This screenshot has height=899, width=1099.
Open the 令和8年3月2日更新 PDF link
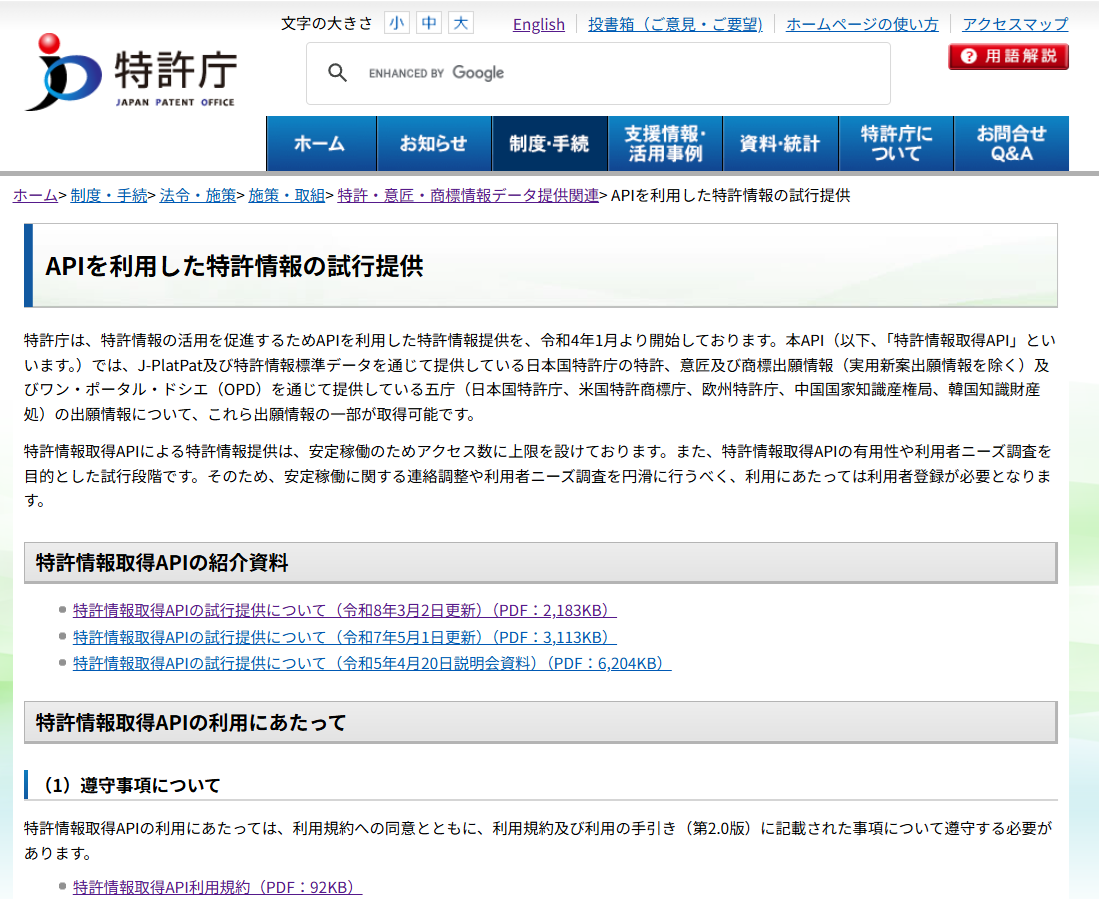tap(345, 610)
